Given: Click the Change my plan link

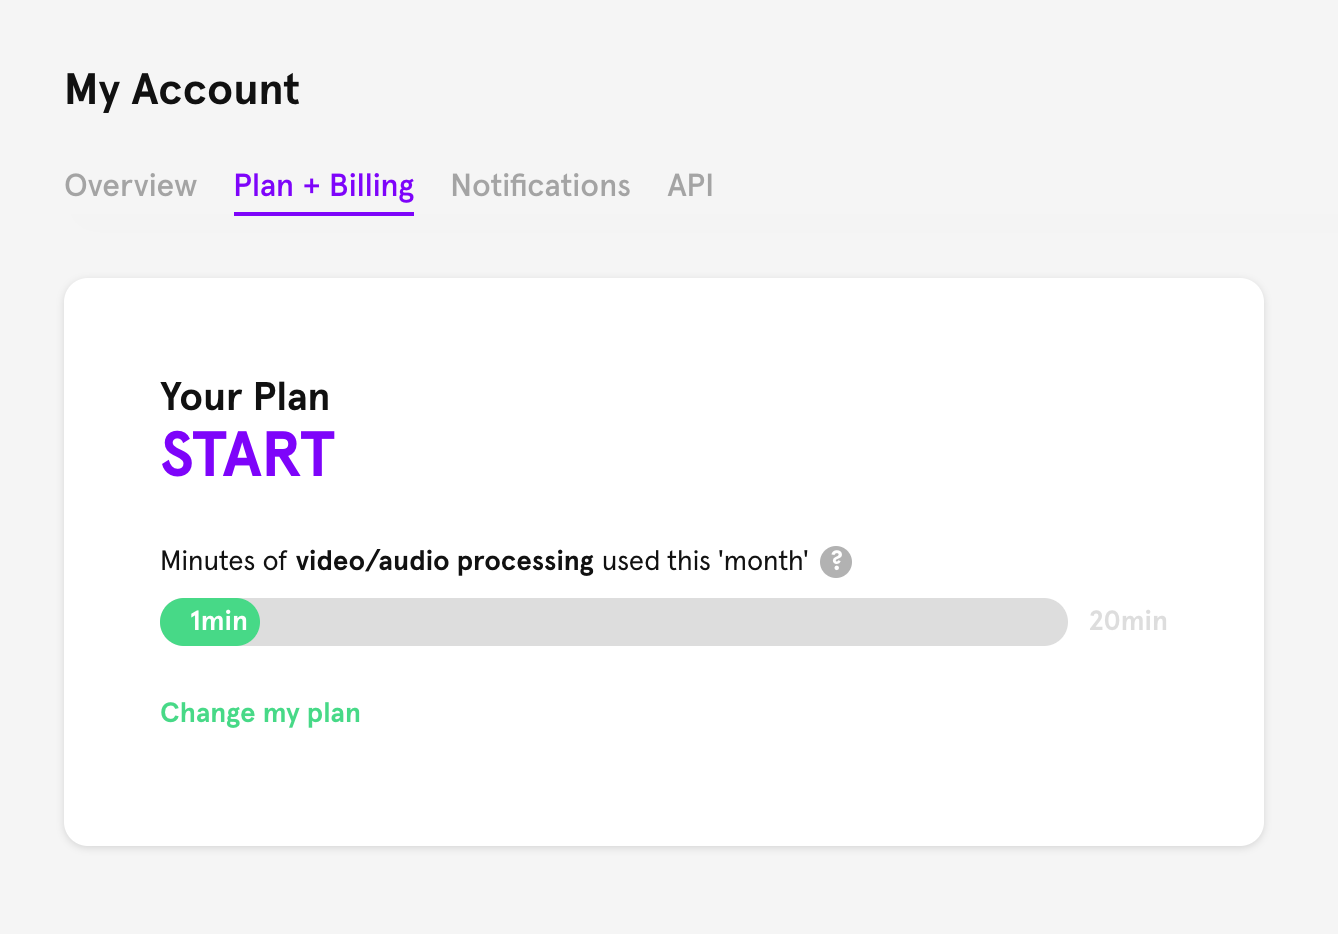Looking at the screenshot, I should [260, 713].
